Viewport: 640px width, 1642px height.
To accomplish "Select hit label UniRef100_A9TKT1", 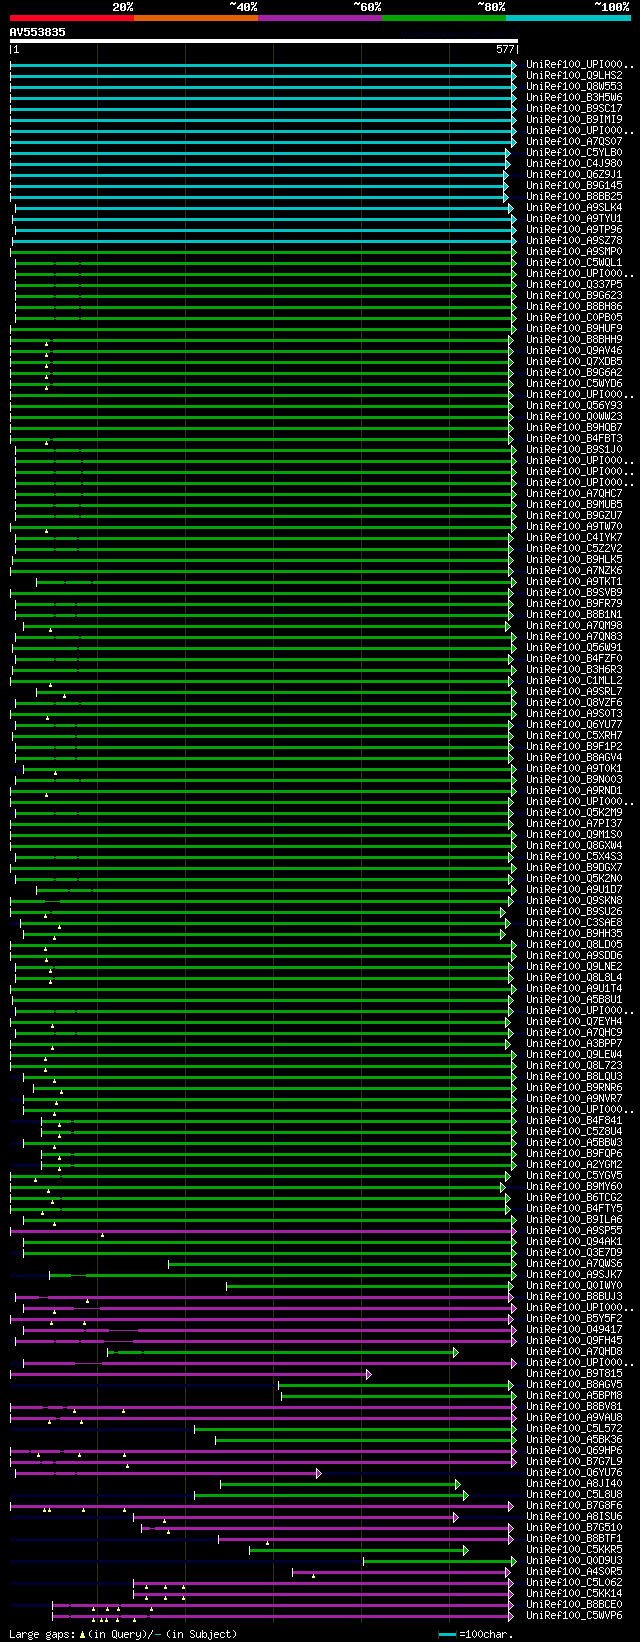I will [574, 581].
